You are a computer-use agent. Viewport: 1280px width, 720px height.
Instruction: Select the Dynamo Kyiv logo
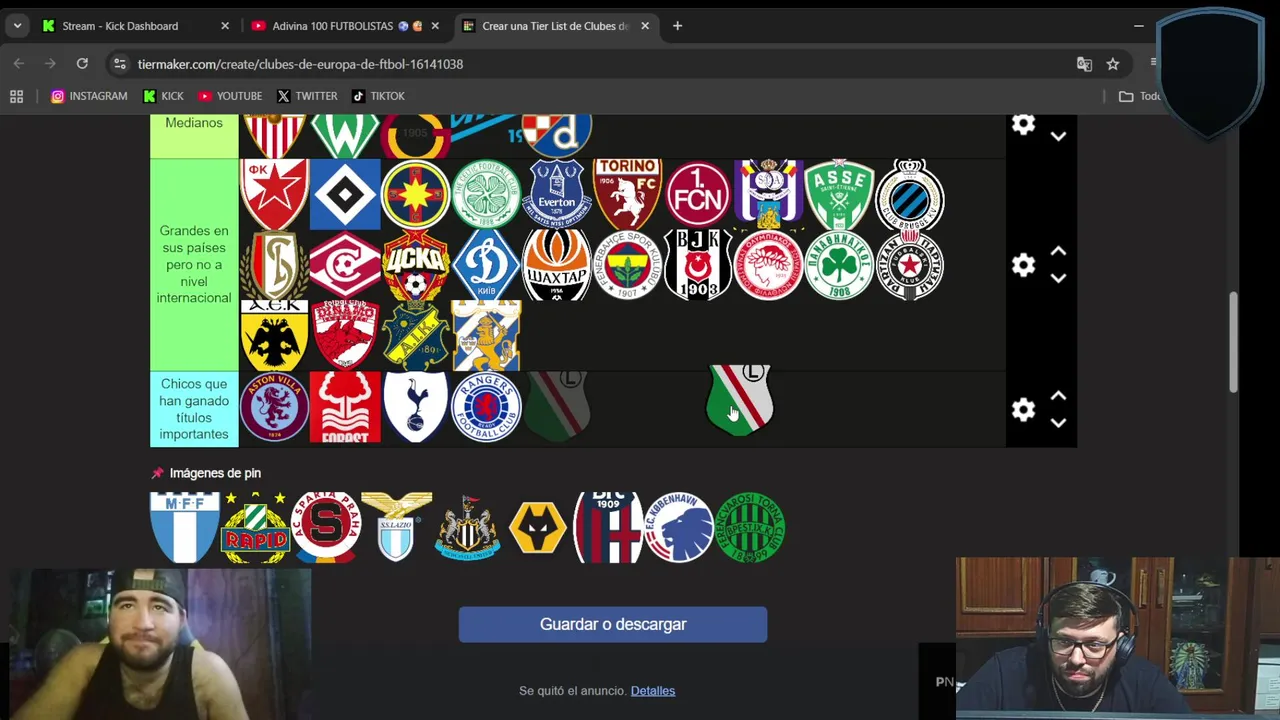pyautogui.click(x=486, y=265)
